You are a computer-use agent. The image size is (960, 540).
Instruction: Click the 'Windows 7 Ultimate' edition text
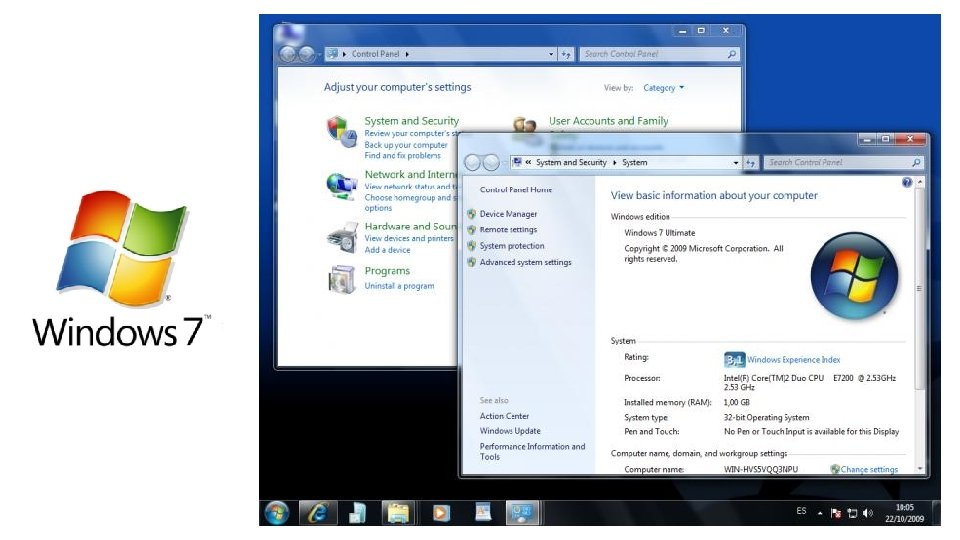tap(659, 233)
